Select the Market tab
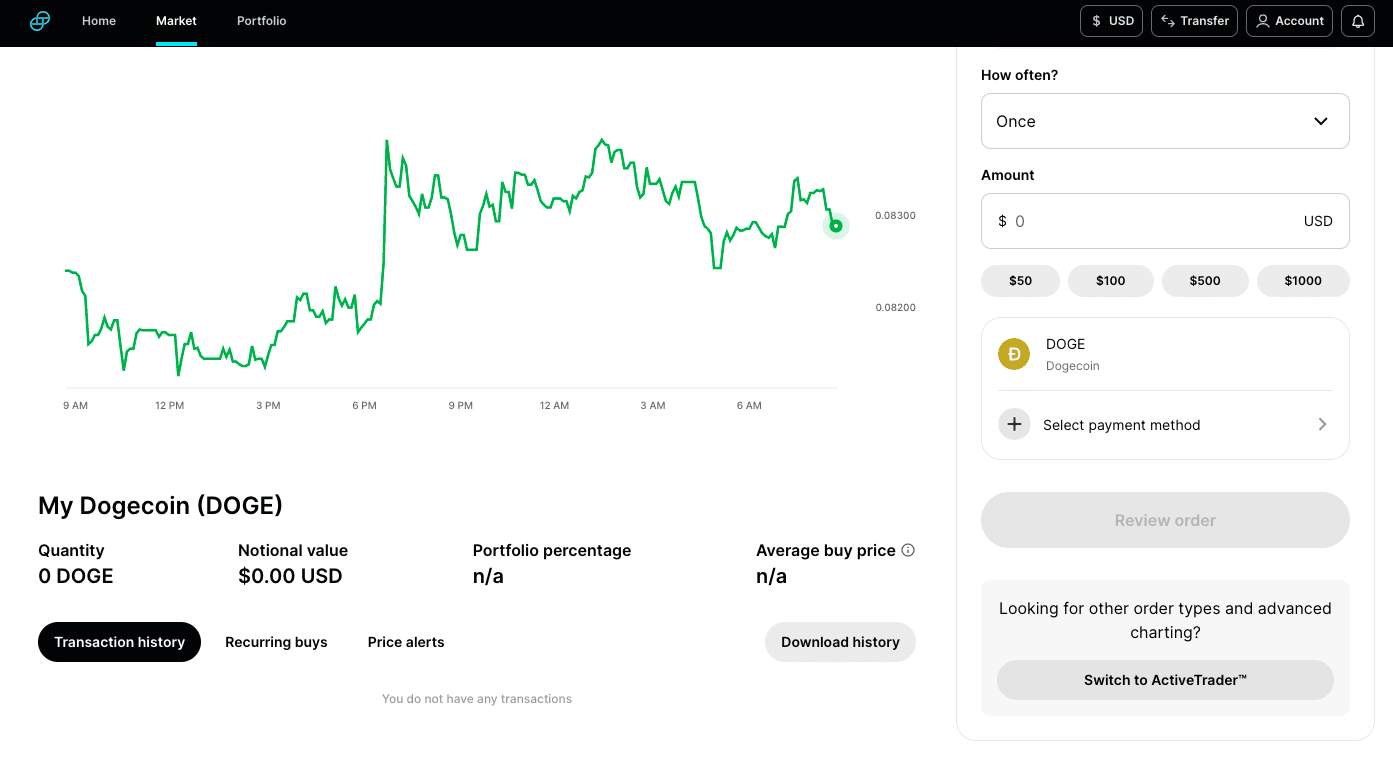The height and width of the screenshot is (766, 1393). 176,21
